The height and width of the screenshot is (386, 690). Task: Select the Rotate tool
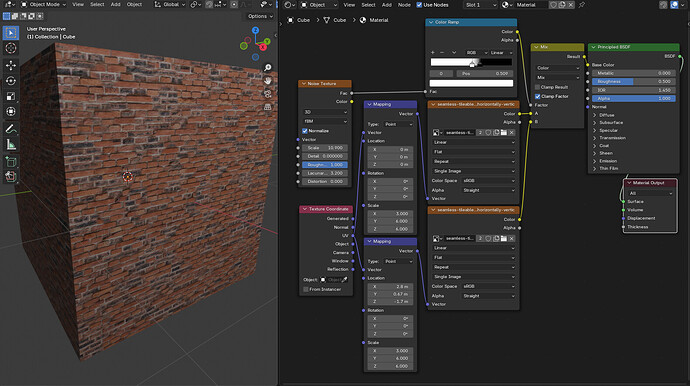coord(11,81)
